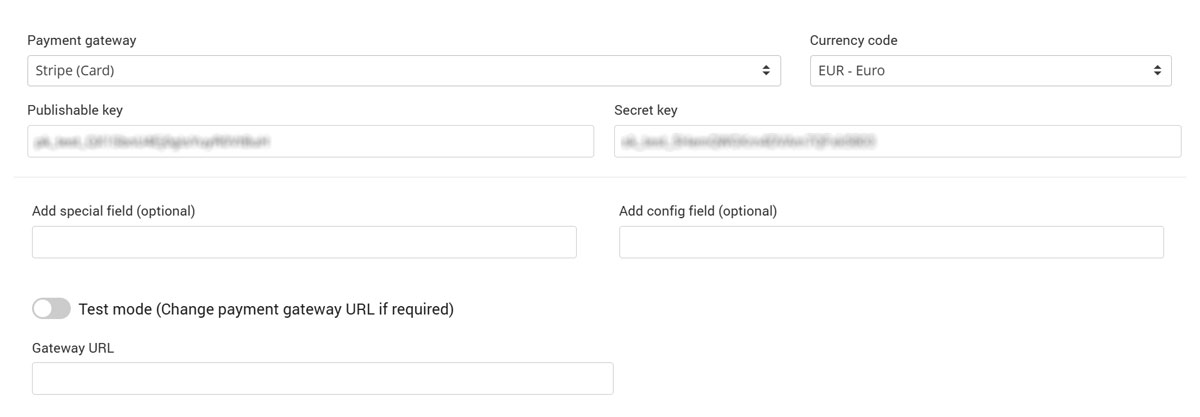Click the horizontal divider below the key fields

pyautogui.click(x=600, y=178)
